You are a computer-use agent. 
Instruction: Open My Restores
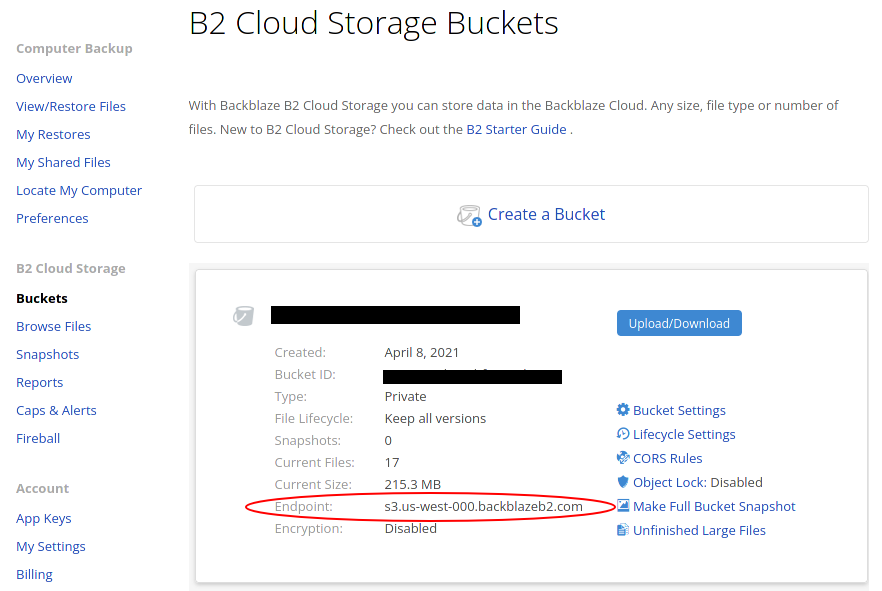(x=53, y=134)
